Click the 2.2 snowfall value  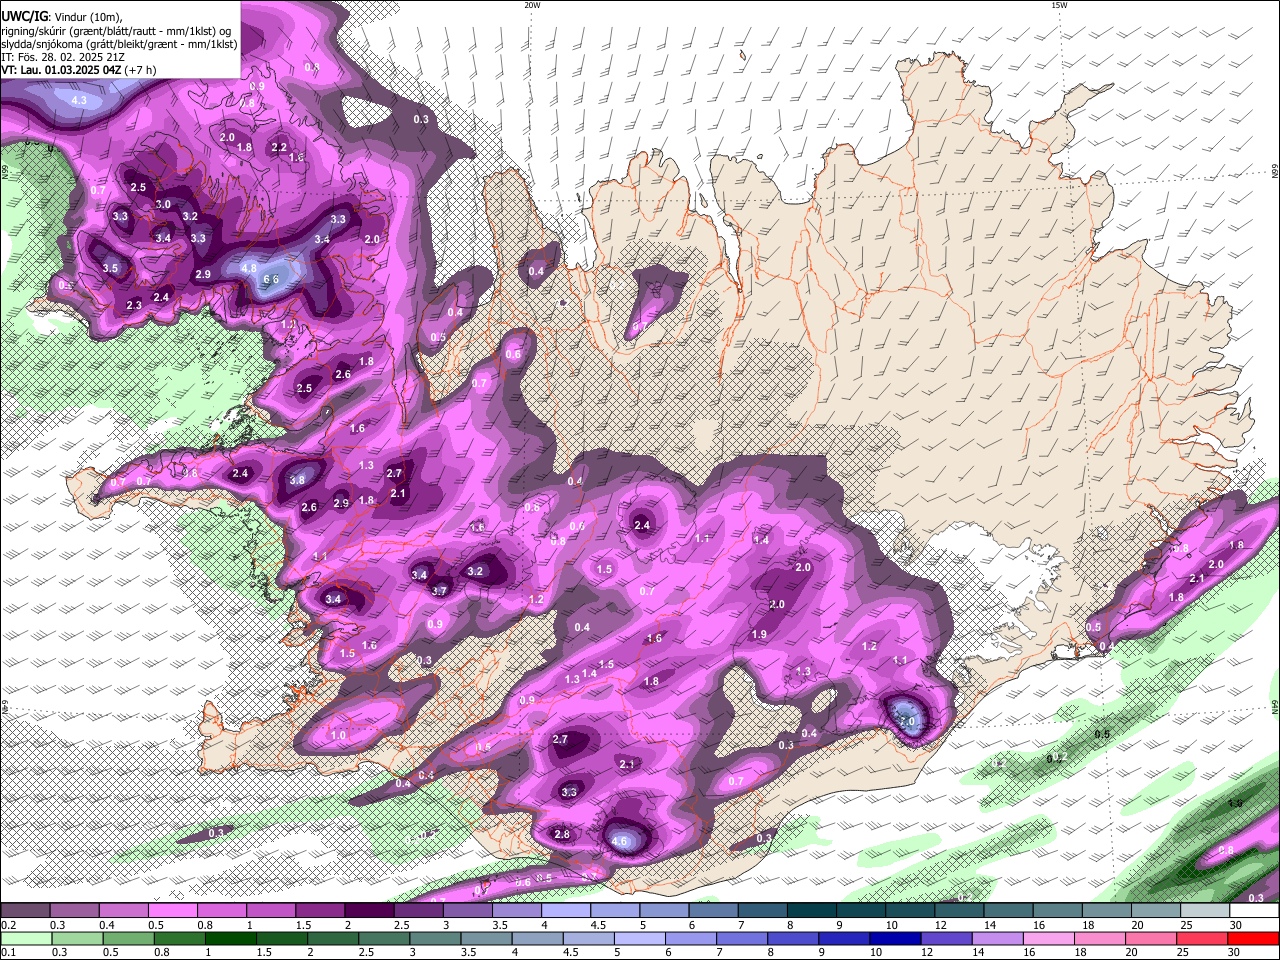click(280, 147)
